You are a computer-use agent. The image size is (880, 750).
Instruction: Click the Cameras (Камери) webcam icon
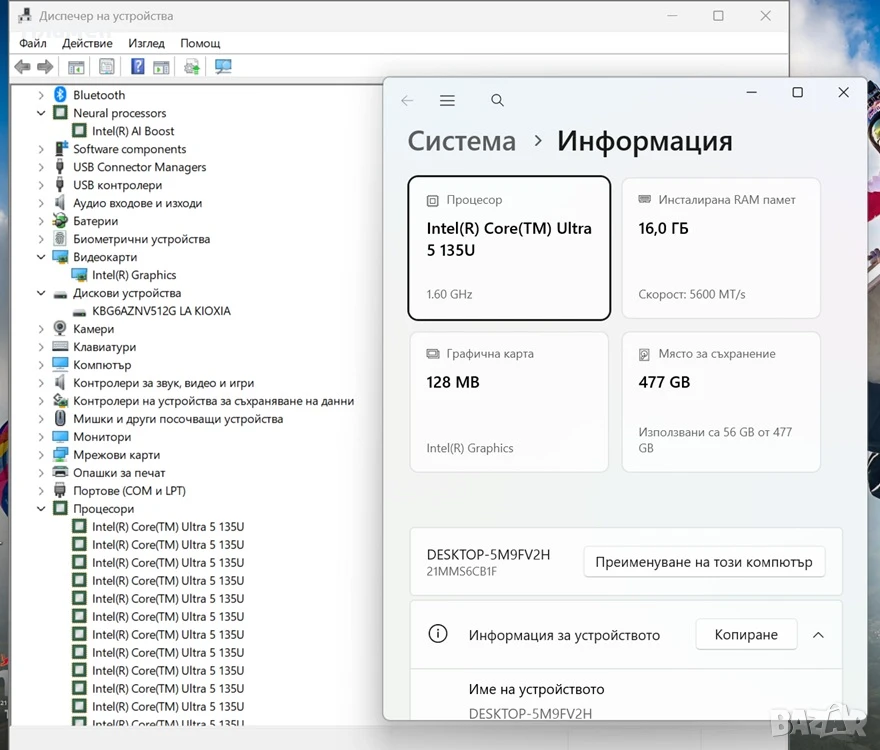(60, 328)
